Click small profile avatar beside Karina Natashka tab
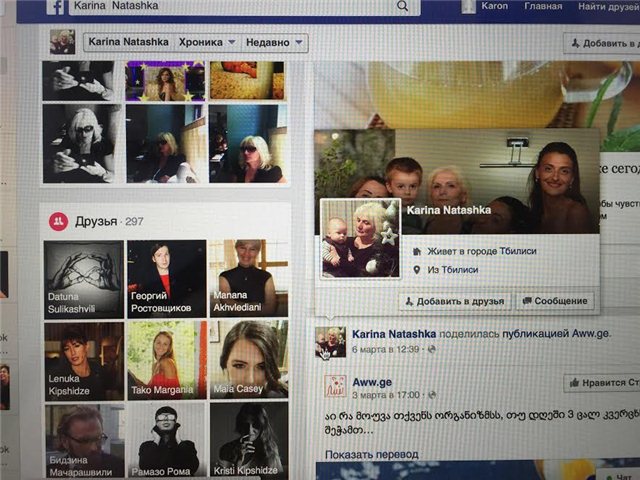 [x=63, y=42]
